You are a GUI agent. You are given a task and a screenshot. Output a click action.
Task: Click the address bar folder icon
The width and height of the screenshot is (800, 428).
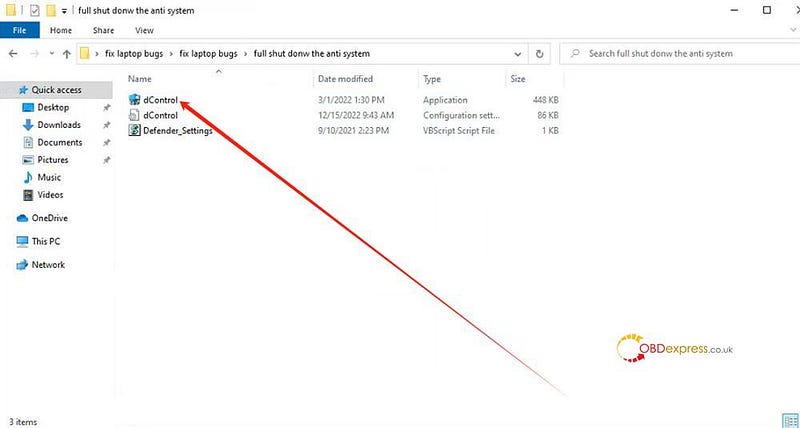tap(85, 53)
